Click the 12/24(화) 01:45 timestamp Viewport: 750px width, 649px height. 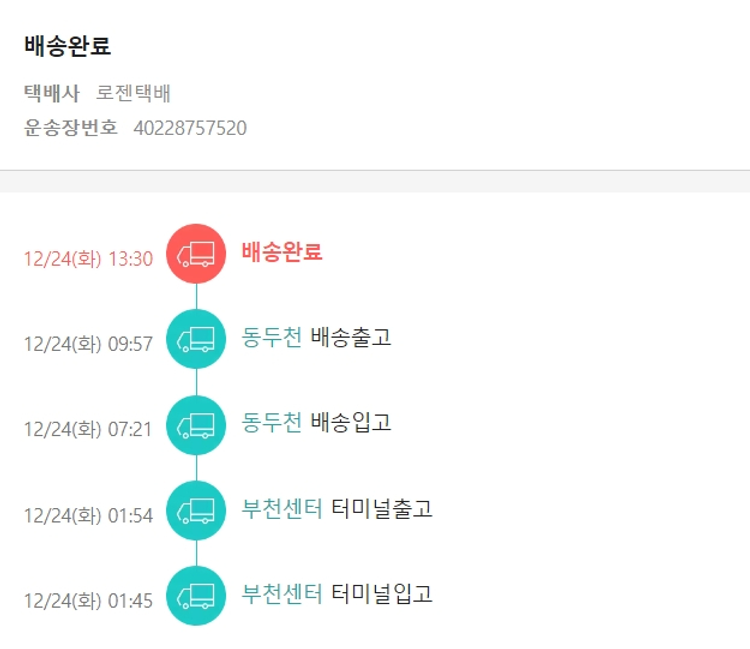(88, 601)
